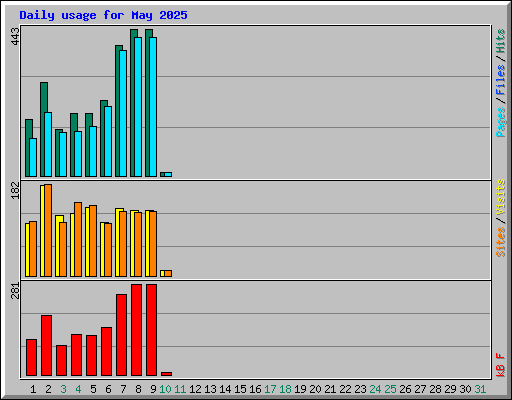
Task: Click the '281' KB axis value
Action: tap(16, 291)
